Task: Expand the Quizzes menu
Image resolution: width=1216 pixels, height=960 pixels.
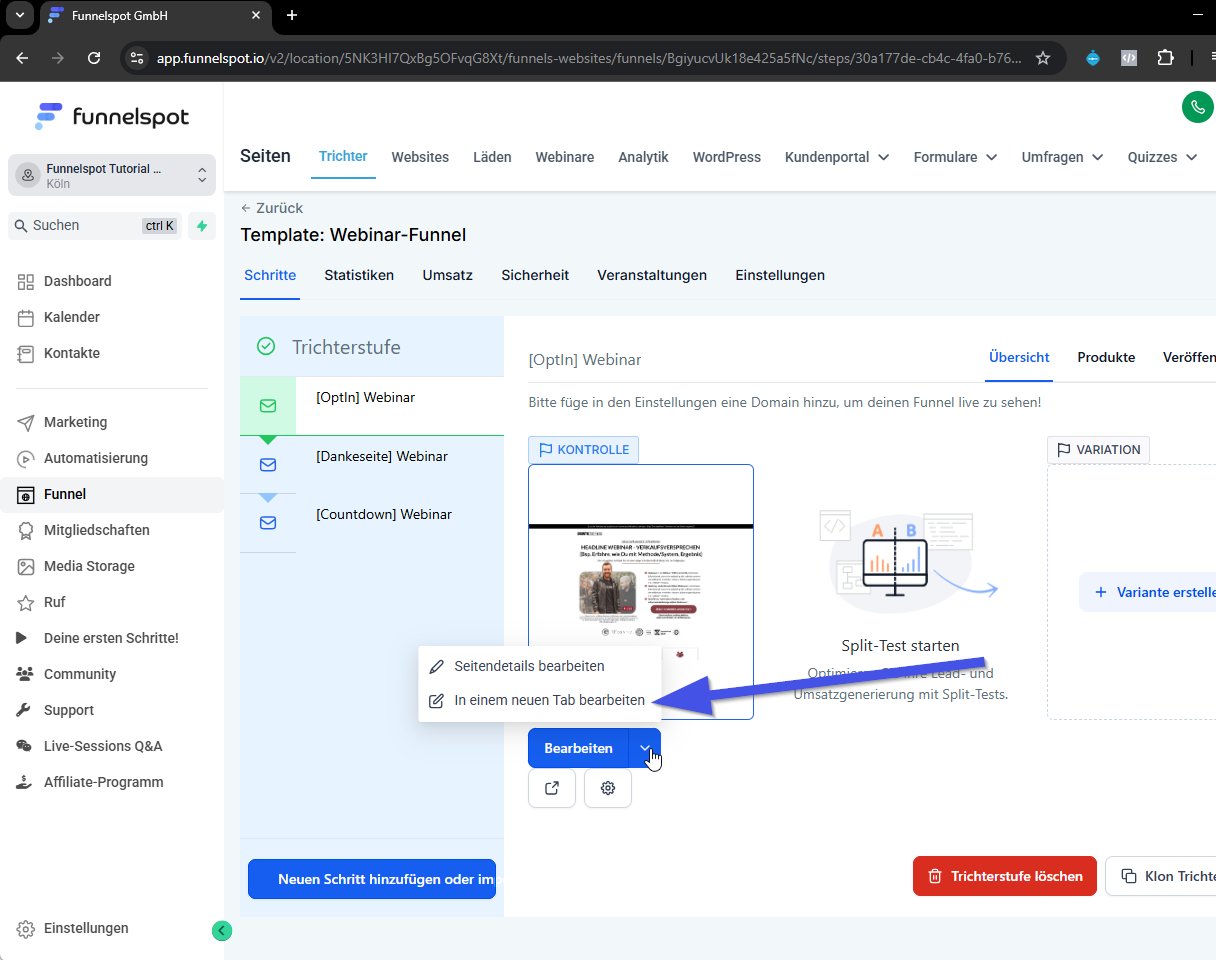Action: pos(1162,157)
